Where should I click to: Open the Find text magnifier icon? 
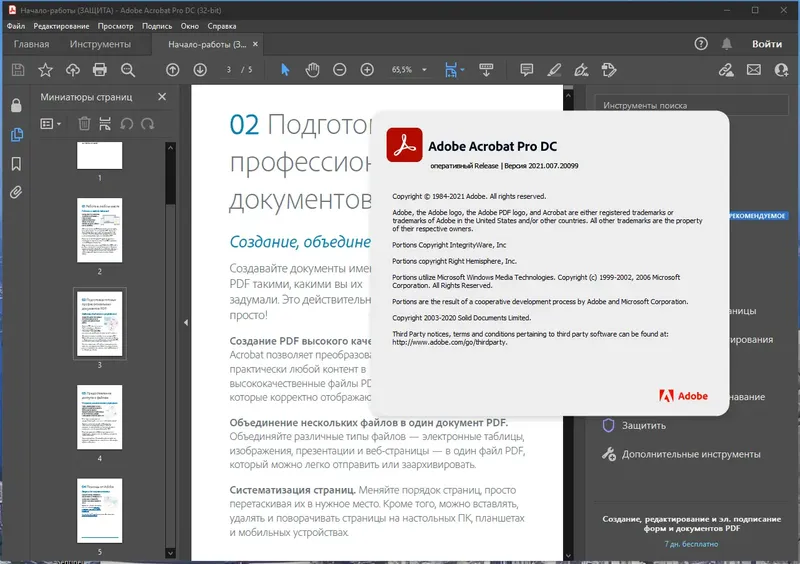(x=128, y=70)
